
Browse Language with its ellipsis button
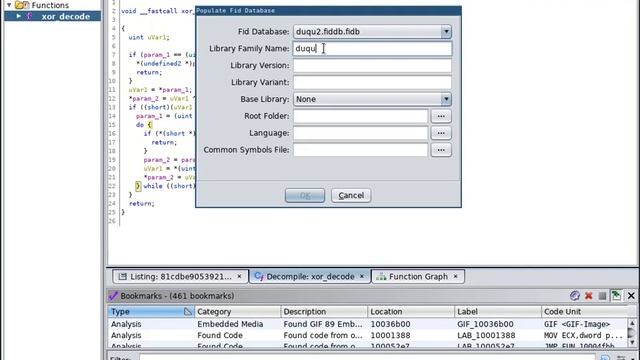tap(441, 133)
